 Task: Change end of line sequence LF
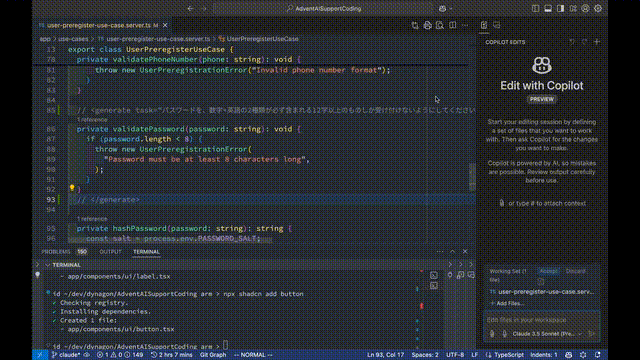point(475,355)
